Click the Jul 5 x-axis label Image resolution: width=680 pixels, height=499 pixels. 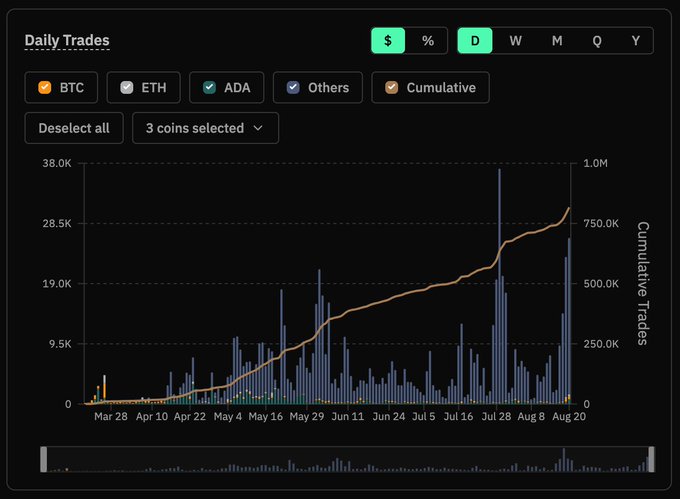click(x=424, y=417)
